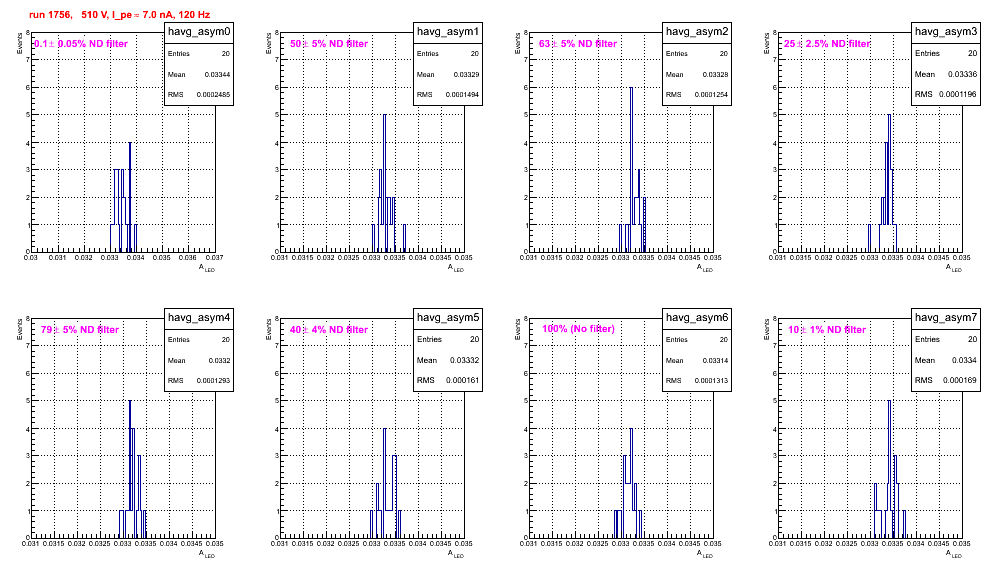
Task: Click the histogram peak in the havg_asym2 plot
Action: point(631,88)
